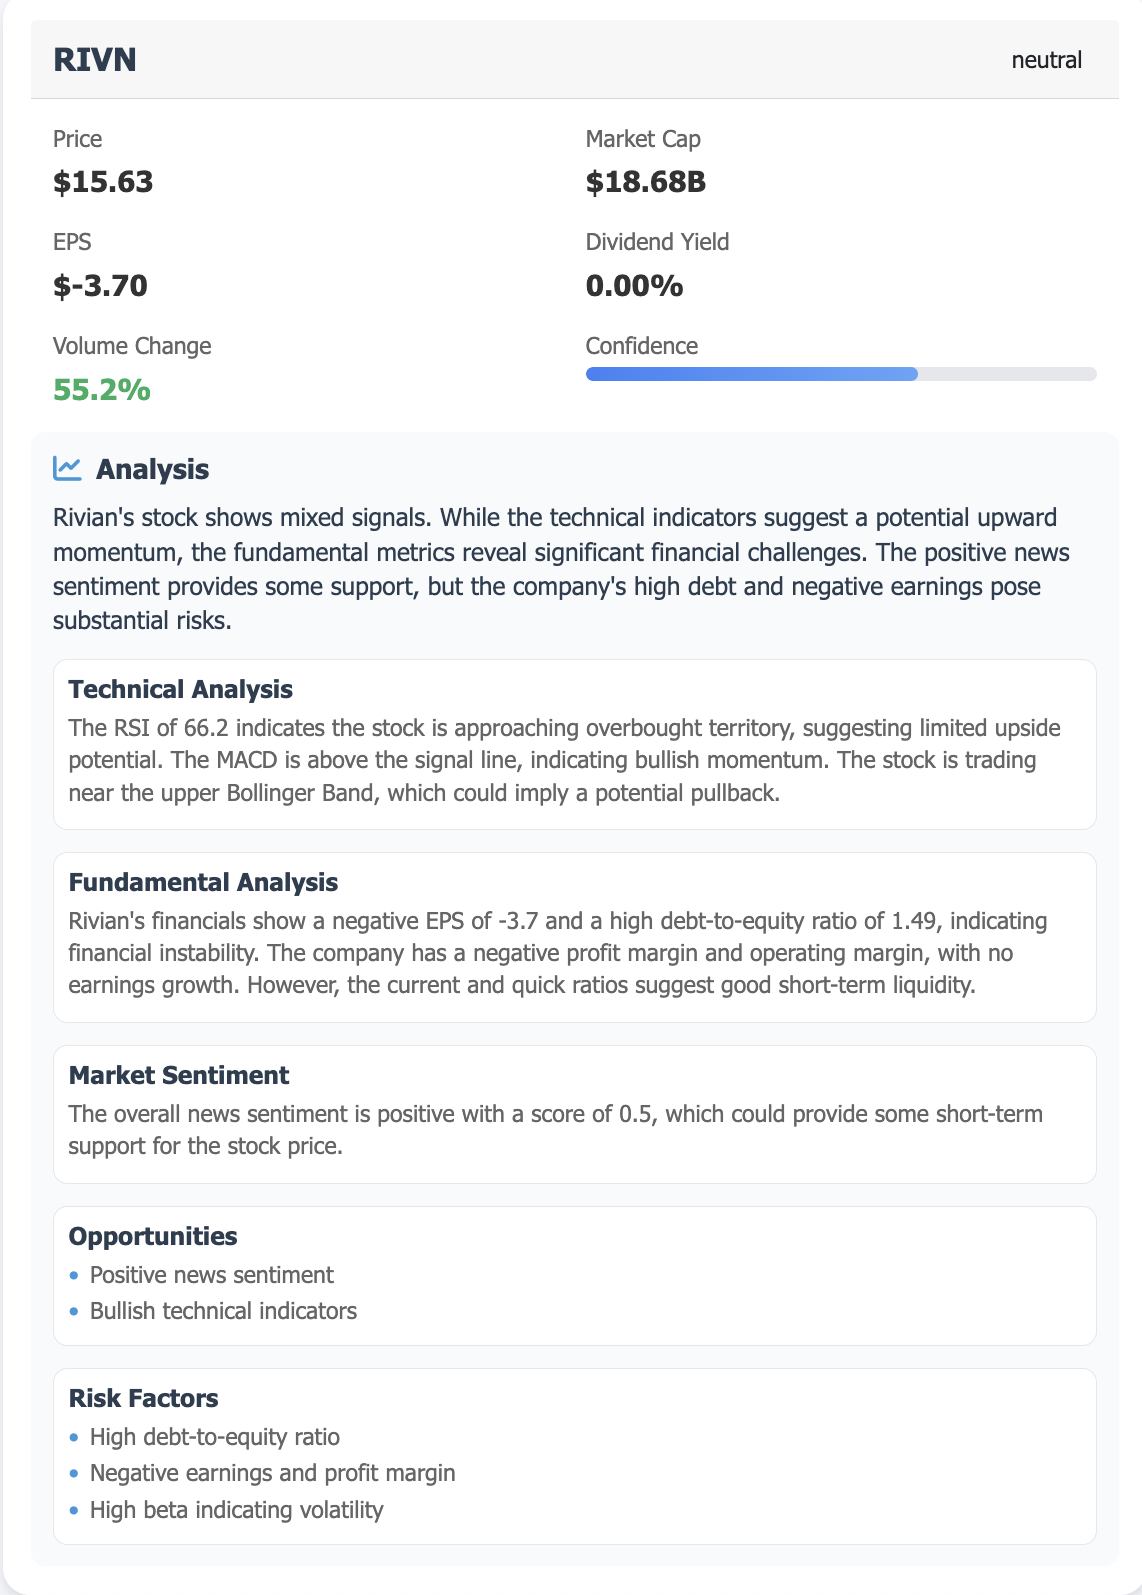Select the $18.68B market cap value
Image resolution: width=1142 pixels, height=1595 pixels.
[646, 182]
